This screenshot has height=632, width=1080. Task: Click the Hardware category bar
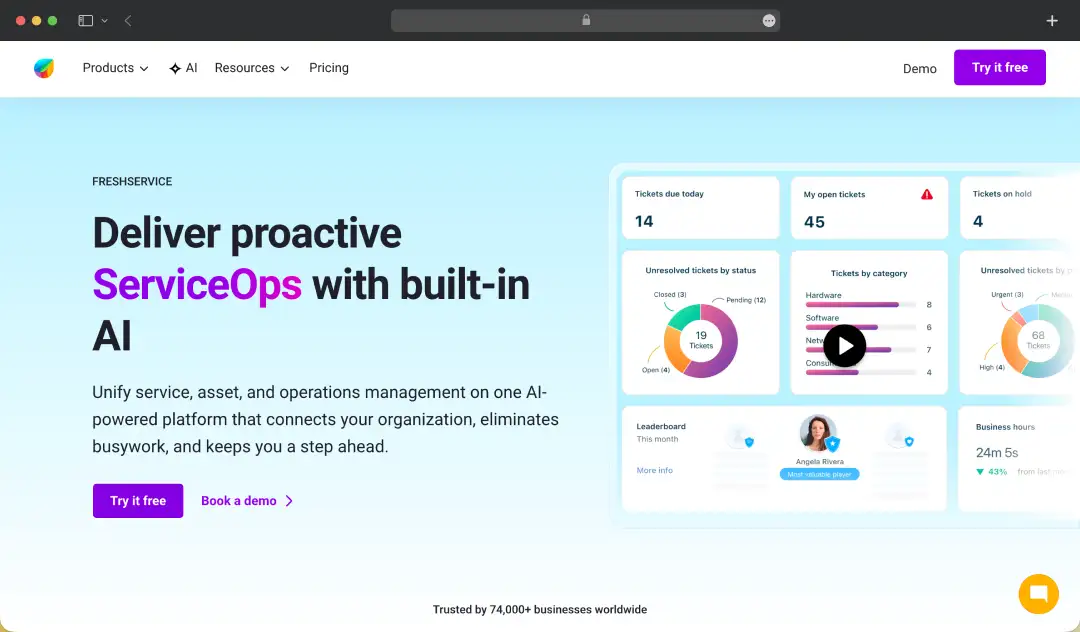(x=860, y=304)
